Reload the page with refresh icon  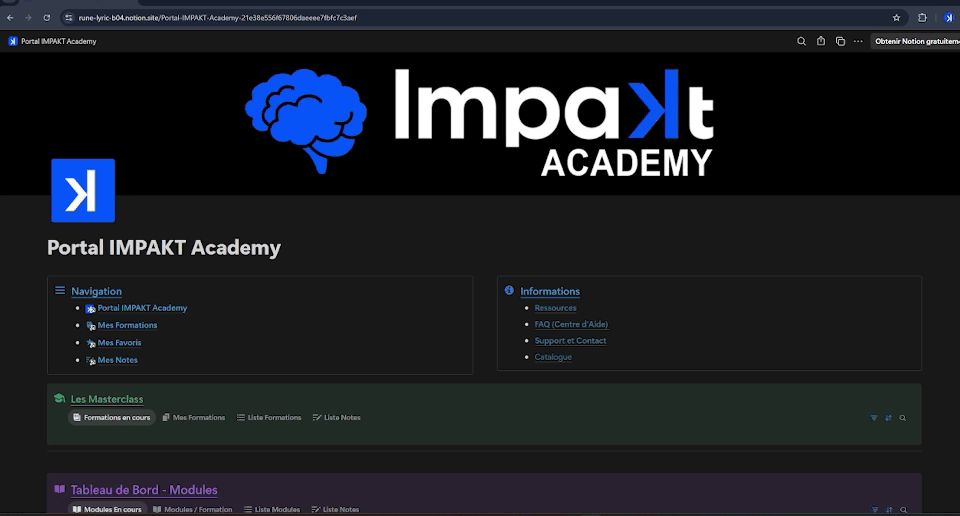tap(47, 18)
